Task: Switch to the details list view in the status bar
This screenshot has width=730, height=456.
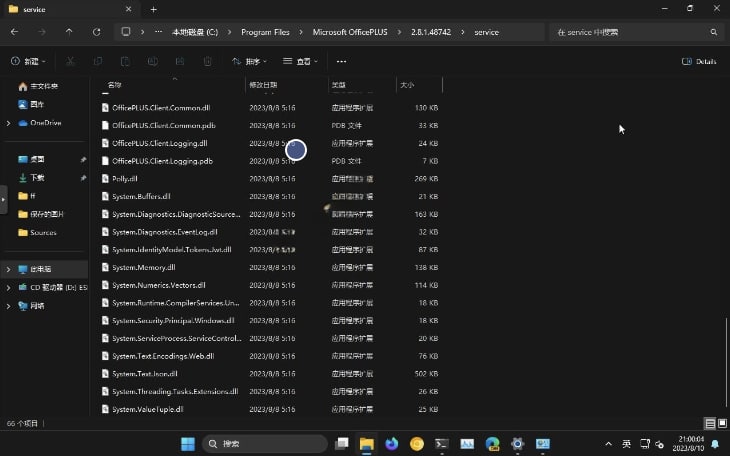Action: tap(709, 423)
